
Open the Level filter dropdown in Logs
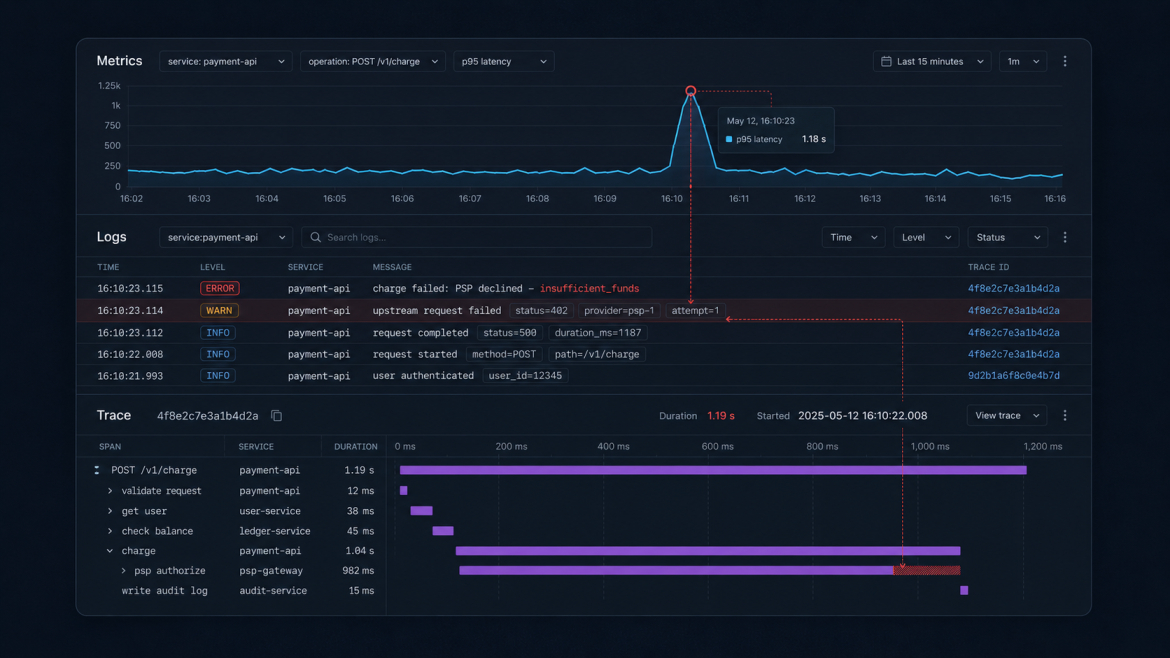click(926, 237)
